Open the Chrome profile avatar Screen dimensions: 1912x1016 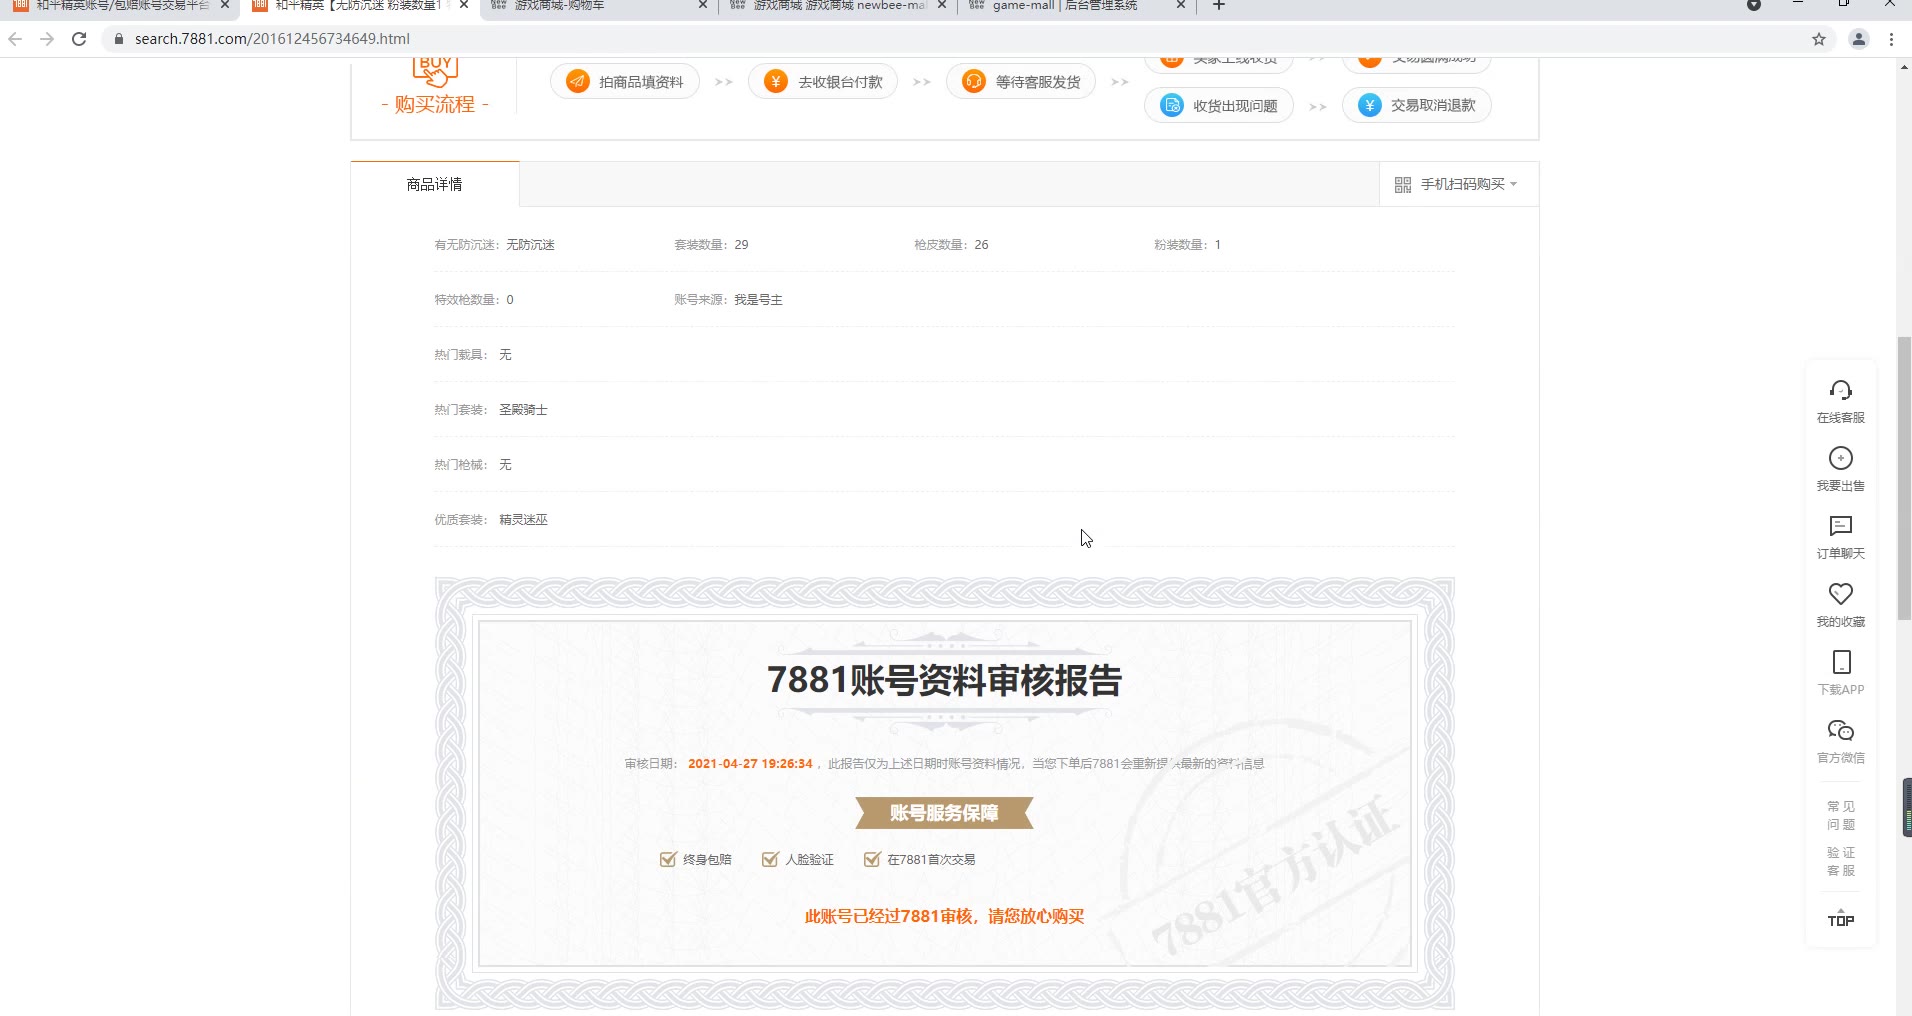coord(1859,39)
